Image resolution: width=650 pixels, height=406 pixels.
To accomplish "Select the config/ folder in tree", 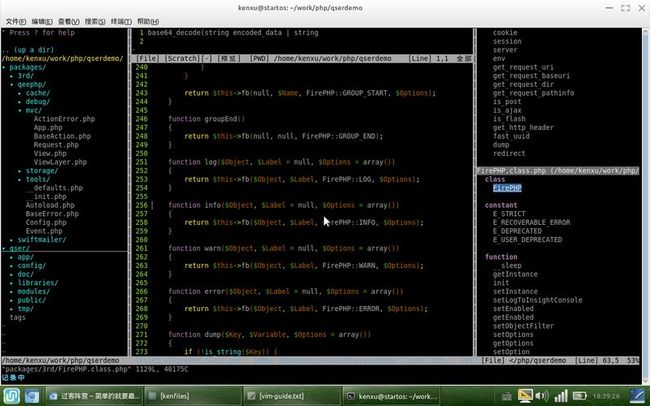I will click(32, 266).
